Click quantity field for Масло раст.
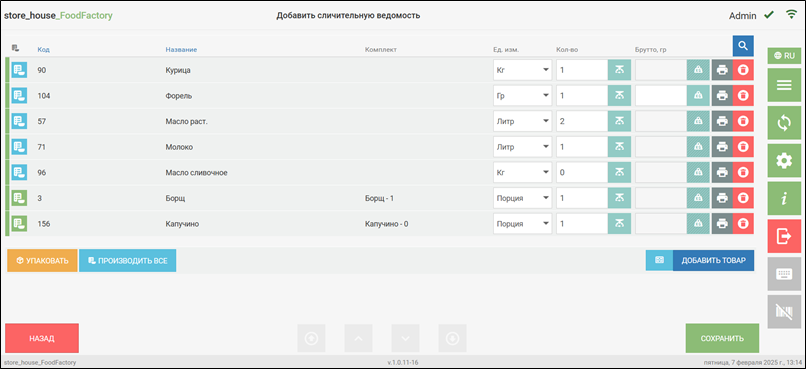 point(582,121)
